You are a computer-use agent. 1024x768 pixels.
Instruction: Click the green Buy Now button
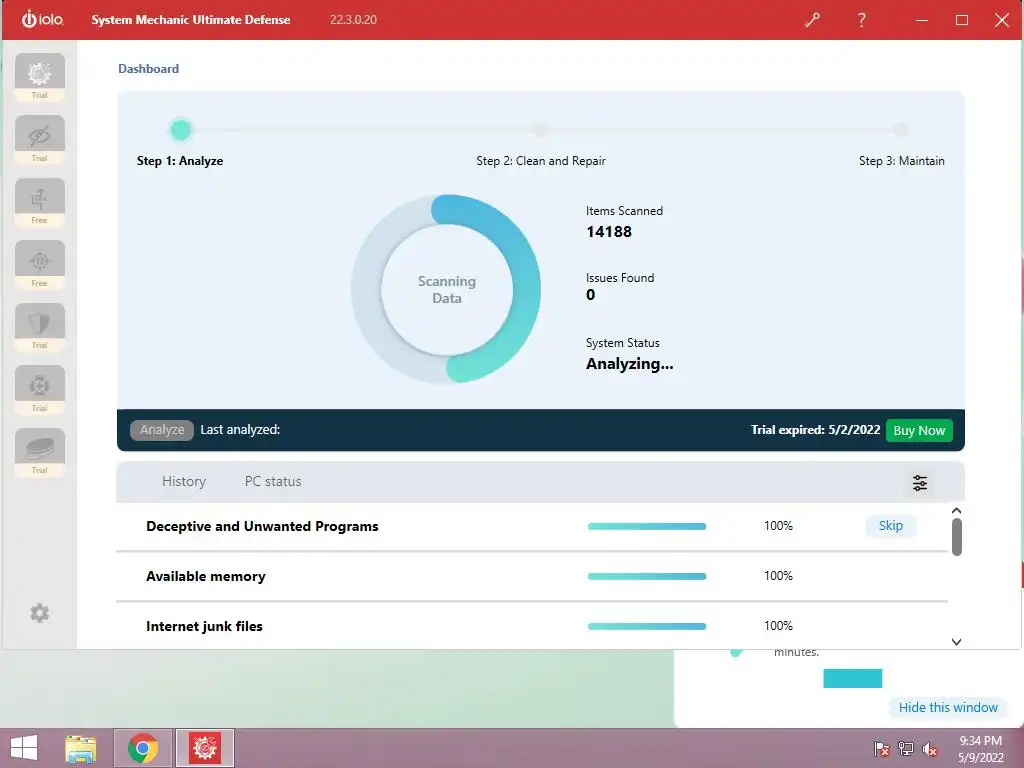[x=919, y=430]
